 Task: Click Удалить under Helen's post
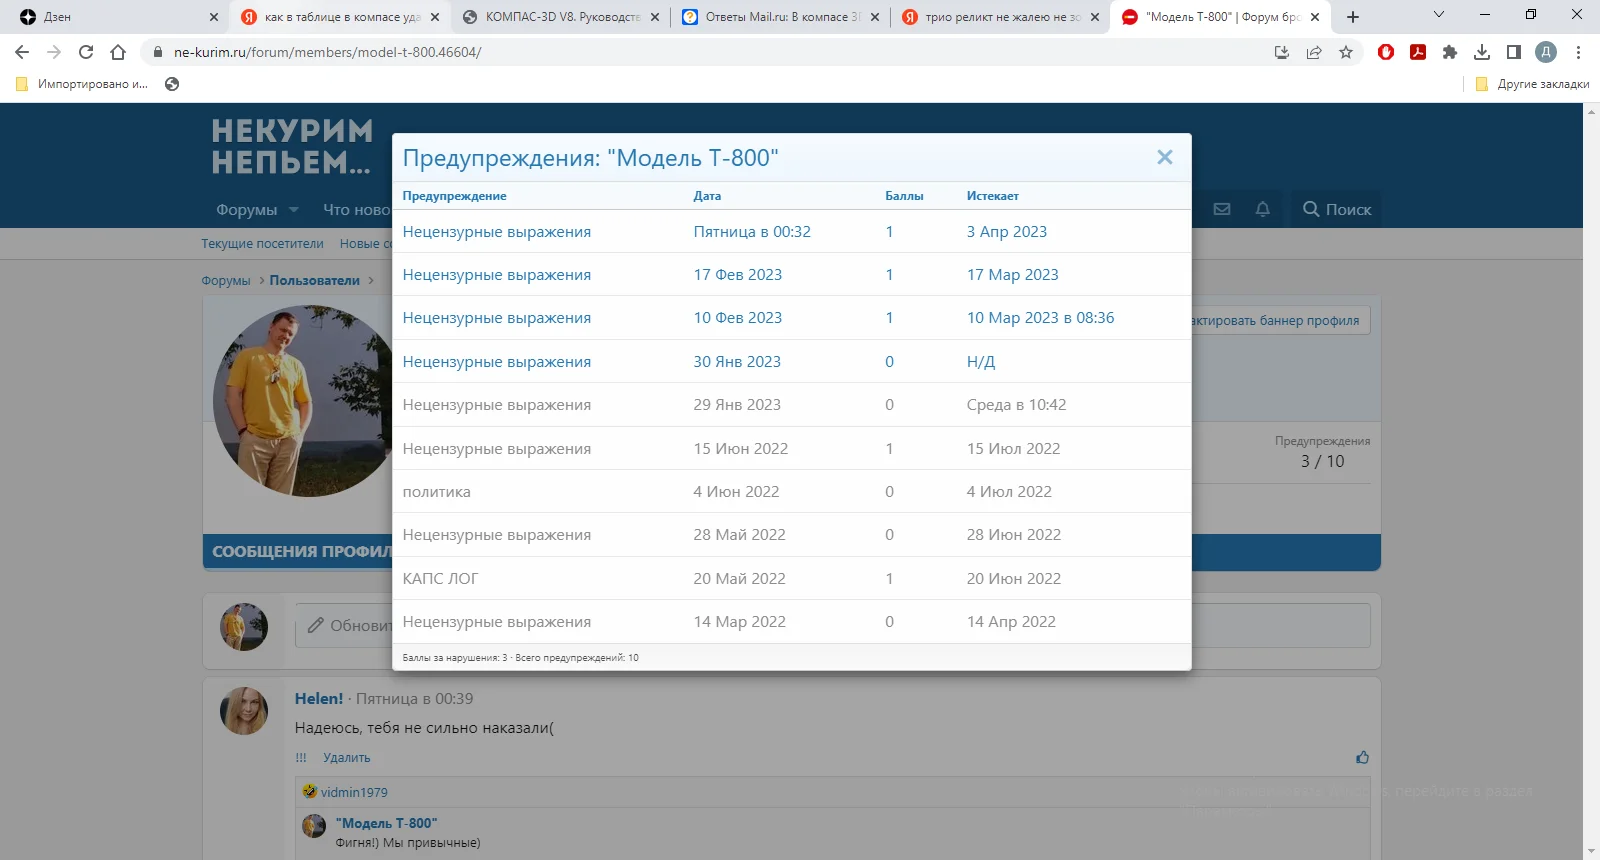[x=346, y=758]
